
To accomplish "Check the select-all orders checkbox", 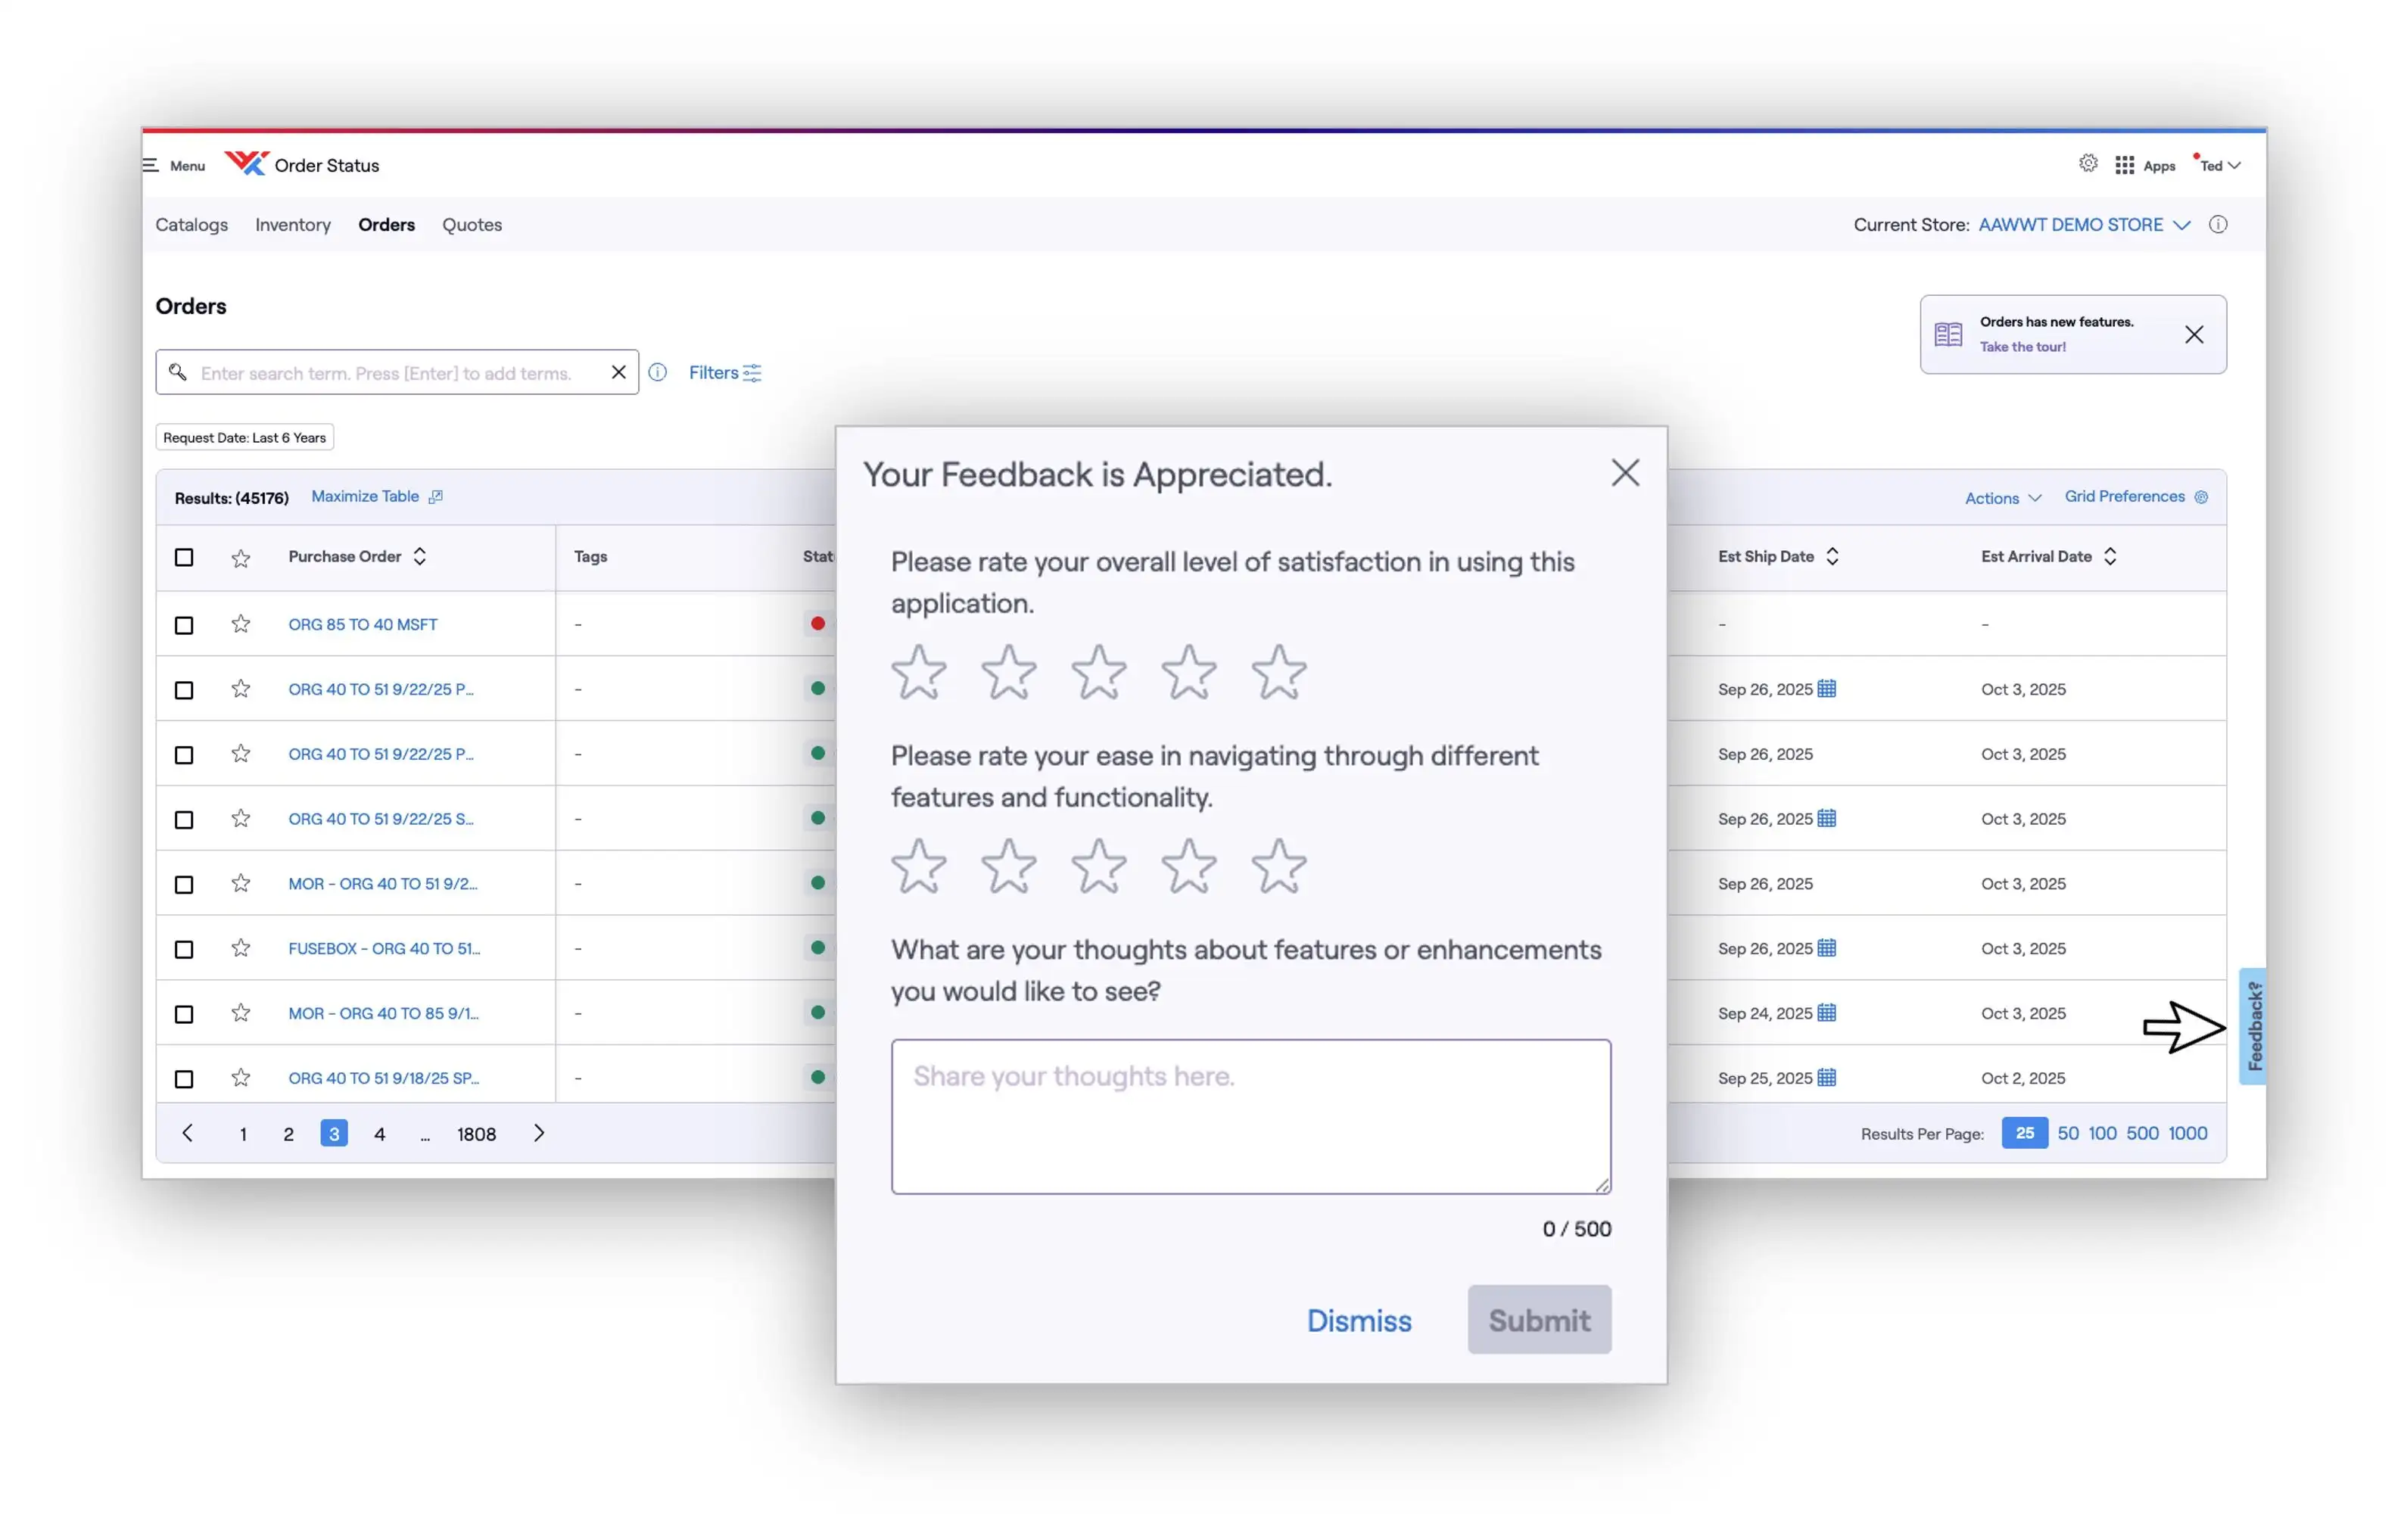I will [x=184, y=557].
